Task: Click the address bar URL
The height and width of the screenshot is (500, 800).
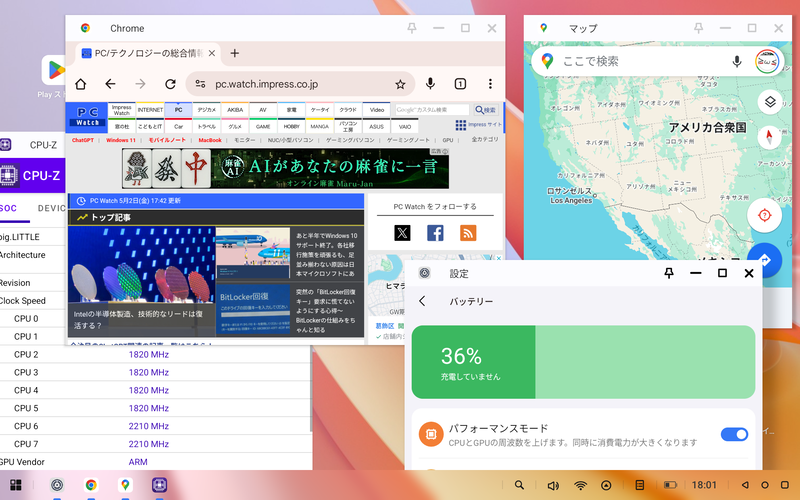Action: point(267,84)
